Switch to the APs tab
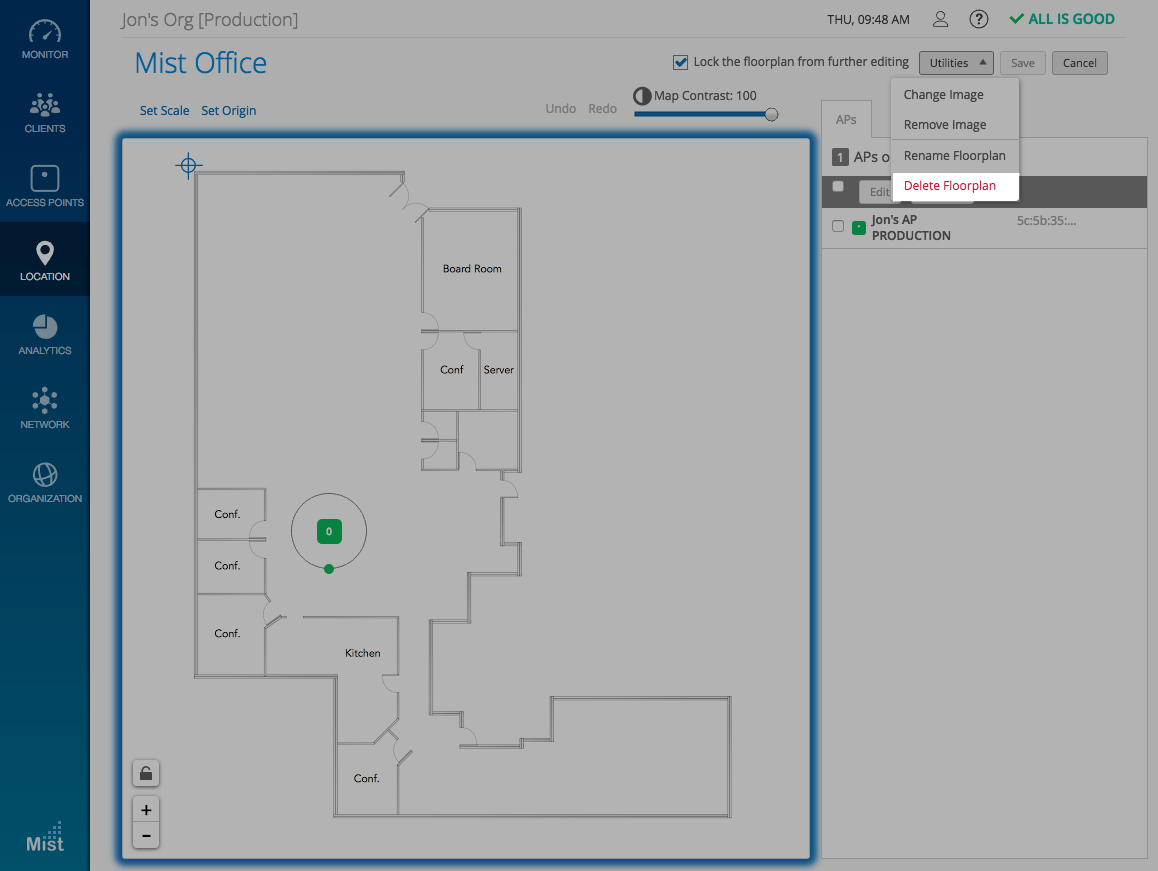This screenshot has width=1158, height=871. pos(846,120)
